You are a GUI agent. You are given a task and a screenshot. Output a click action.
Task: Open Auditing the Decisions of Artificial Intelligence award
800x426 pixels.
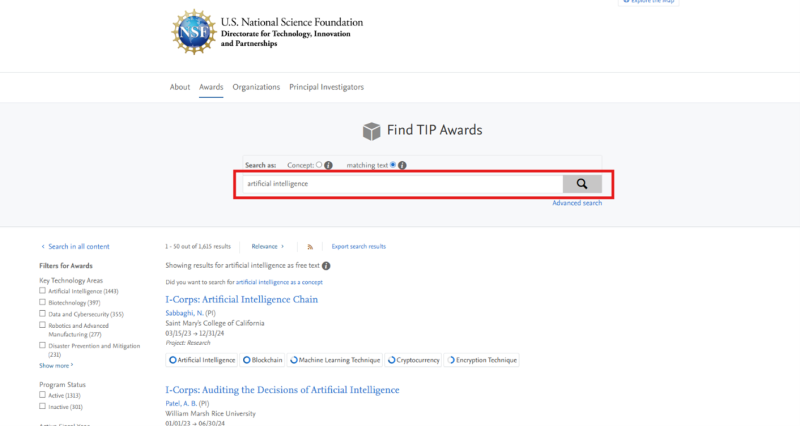coord(282,390)
